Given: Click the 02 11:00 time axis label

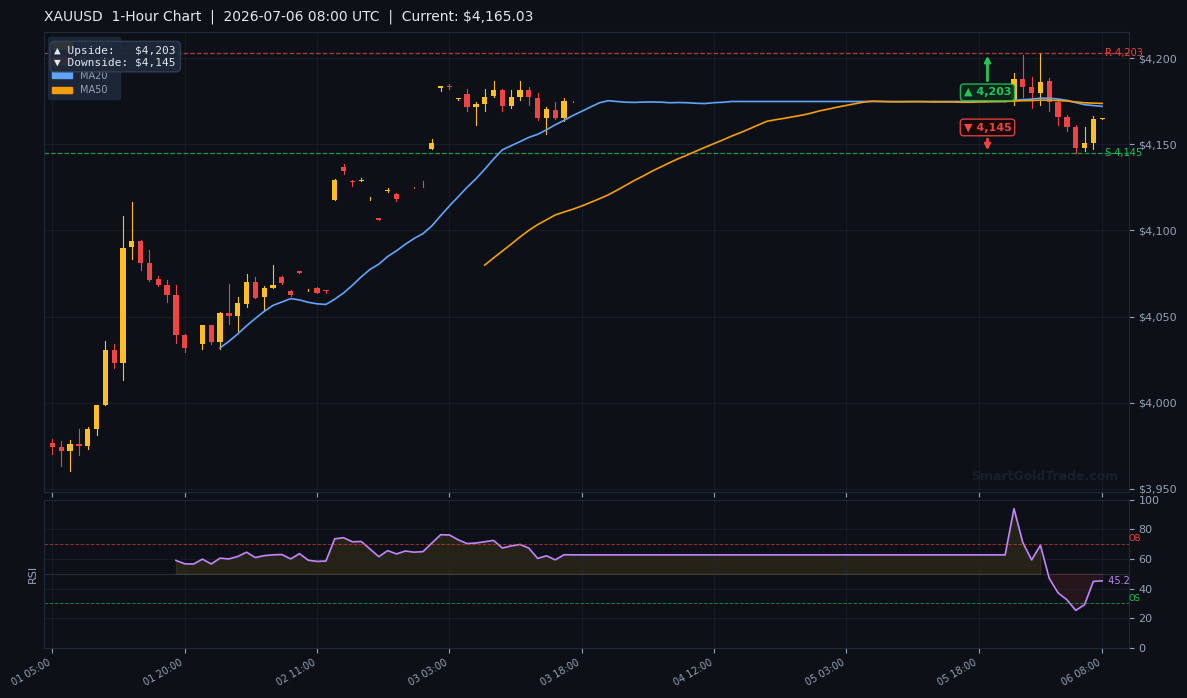Looking at the screenshot, I should coord(296,672).
